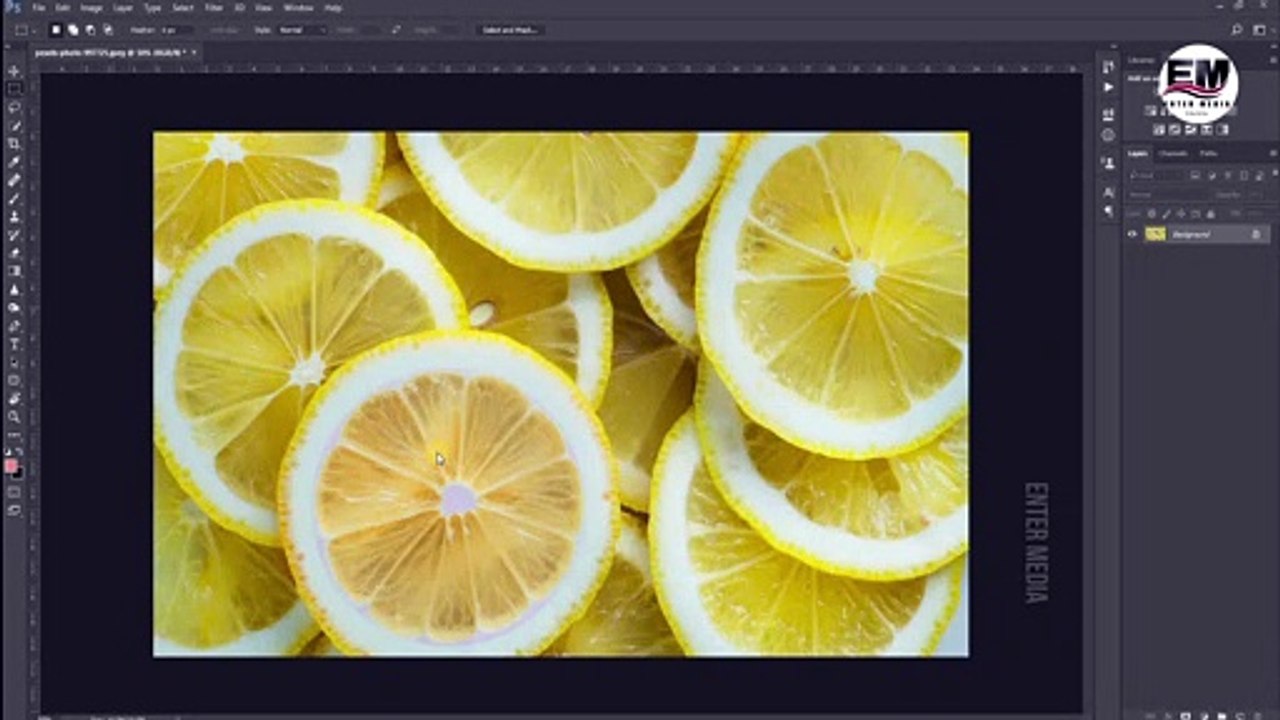
Task: Select the Horizontal Type tool
Action: point(14,343)
